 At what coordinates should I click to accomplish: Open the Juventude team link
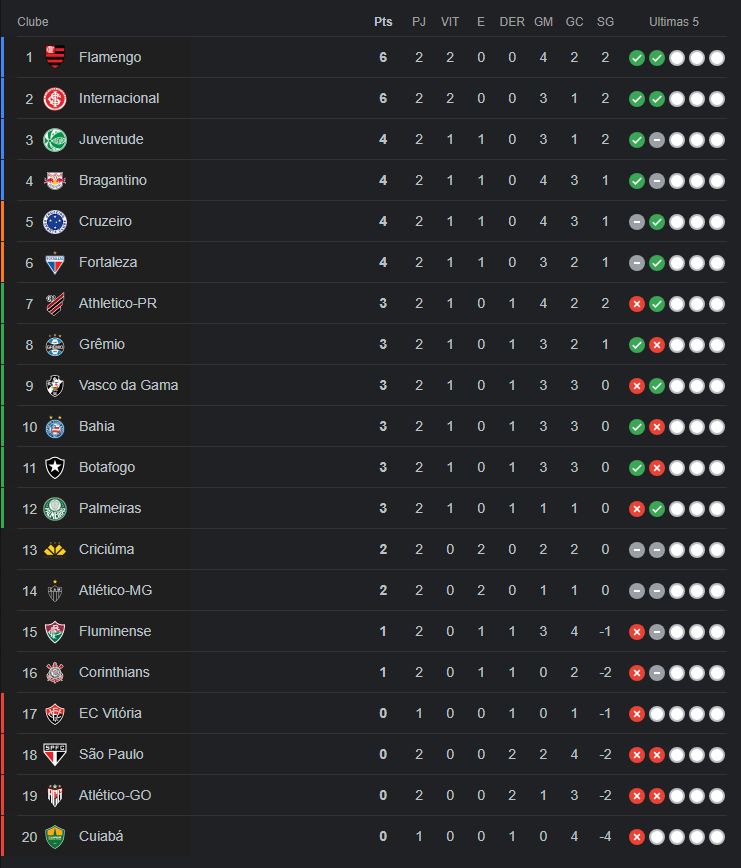coord(111,139)
